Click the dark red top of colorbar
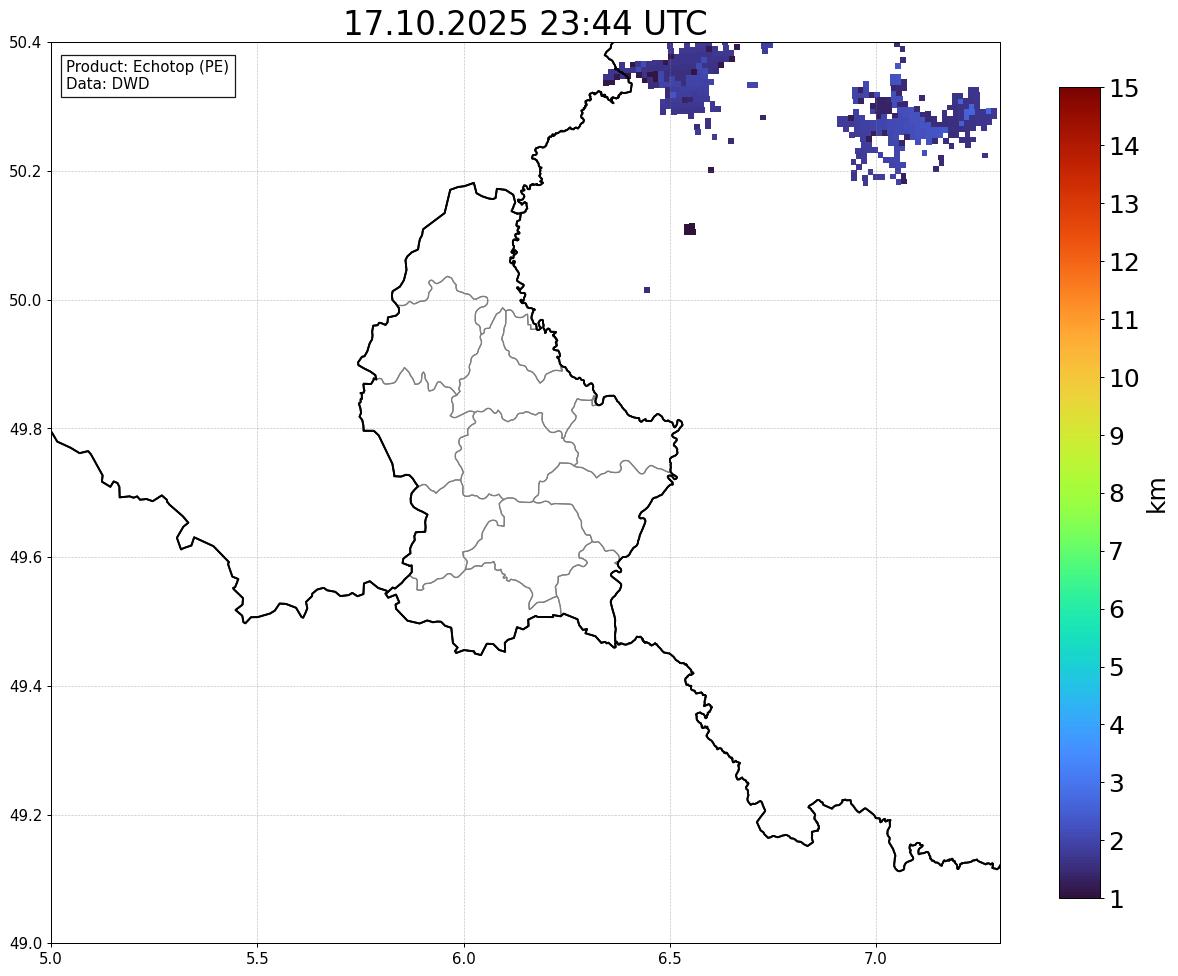Image resolution: width=1178 pixels, height=976 pixels. point(1080,94)
